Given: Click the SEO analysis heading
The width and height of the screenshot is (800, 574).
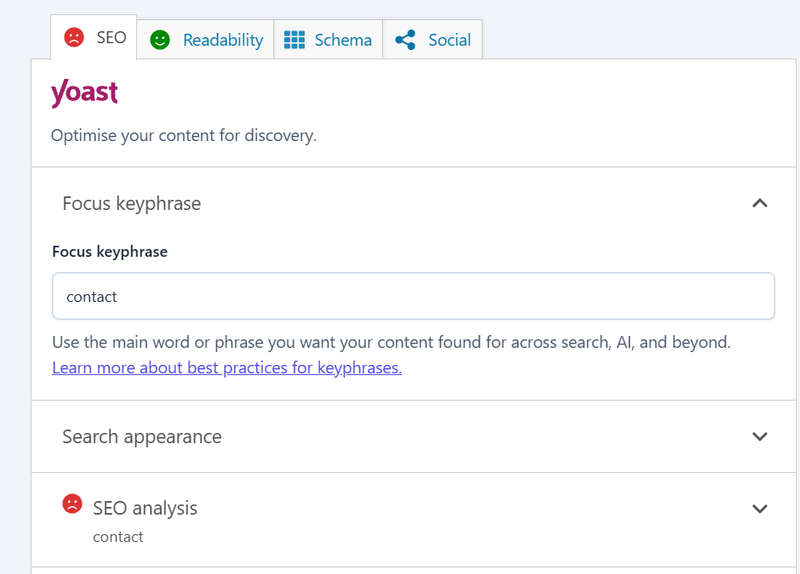Looking at the screenshot, I should pos(145,508).
